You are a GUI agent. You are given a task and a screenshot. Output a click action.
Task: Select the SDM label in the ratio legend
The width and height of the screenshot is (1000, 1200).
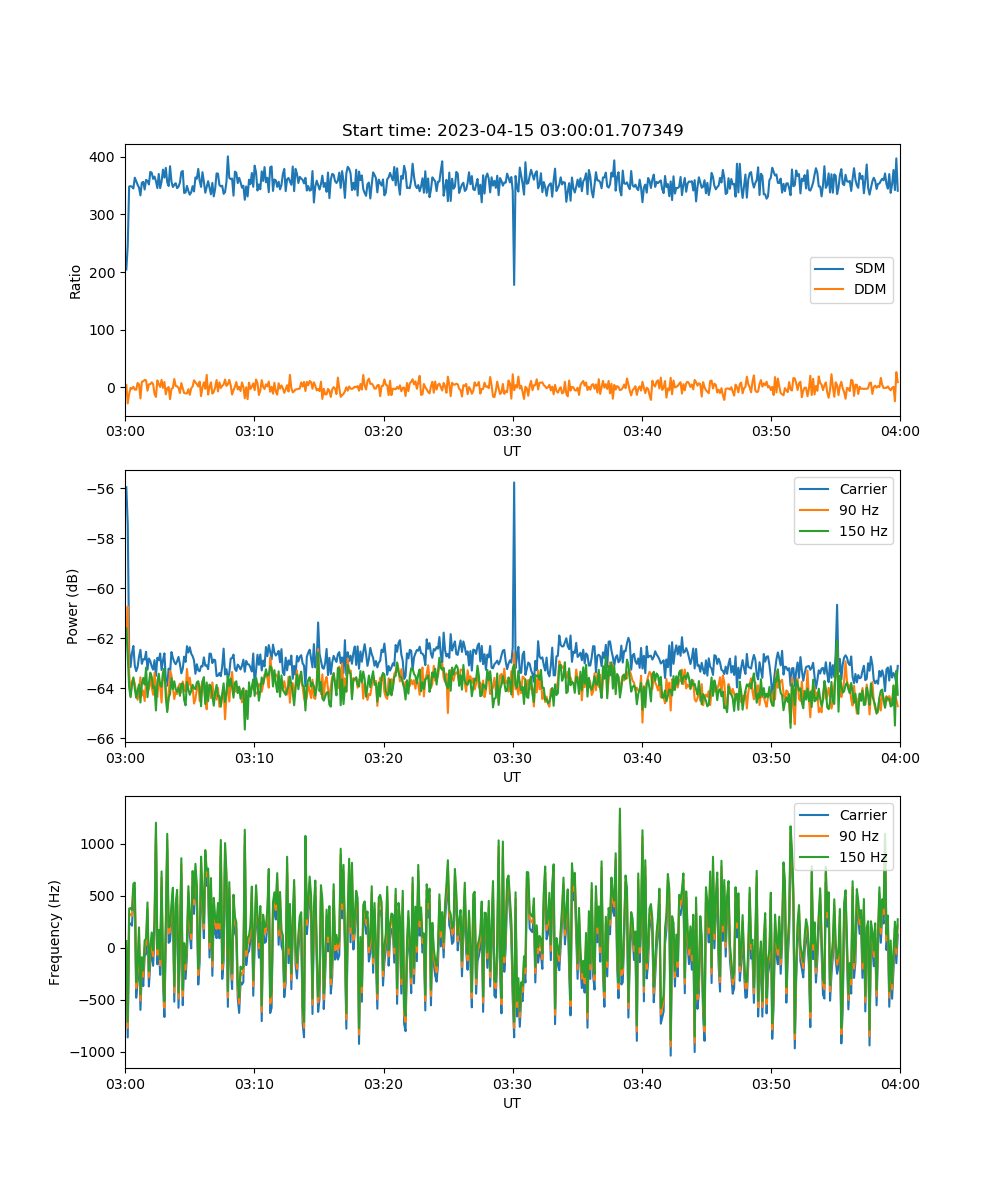pyautogui.click(x=870, y=269)
